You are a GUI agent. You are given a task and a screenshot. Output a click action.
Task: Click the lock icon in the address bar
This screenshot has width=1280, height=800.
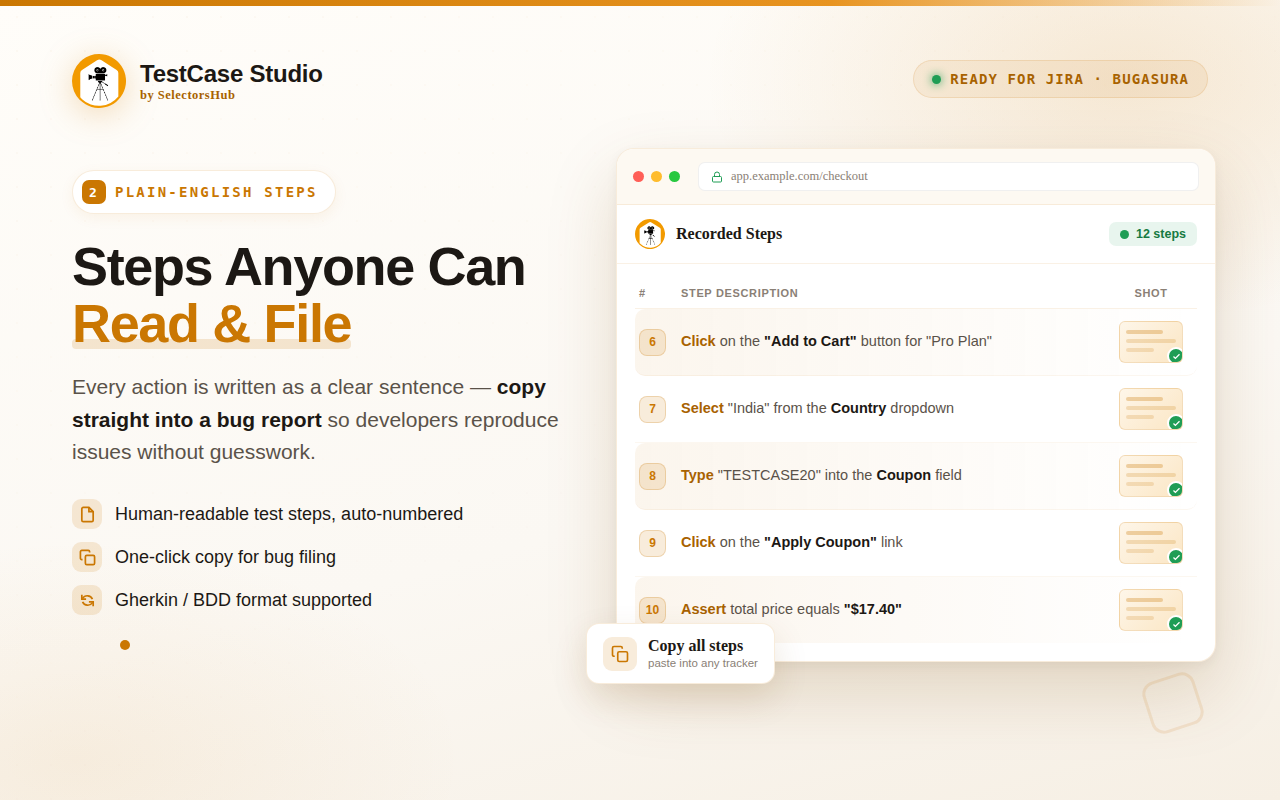coord(717,177)
